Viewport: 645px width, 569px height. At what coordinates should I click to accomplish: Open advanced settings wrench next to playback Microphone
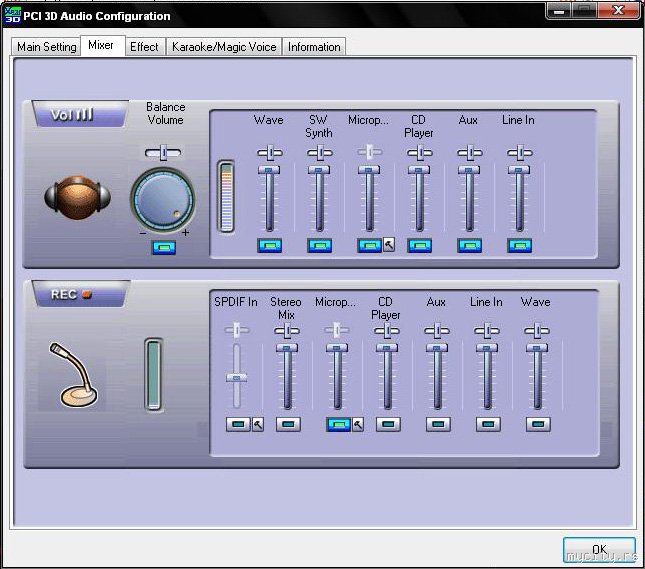pyautogui.click(x=389, y=244)
